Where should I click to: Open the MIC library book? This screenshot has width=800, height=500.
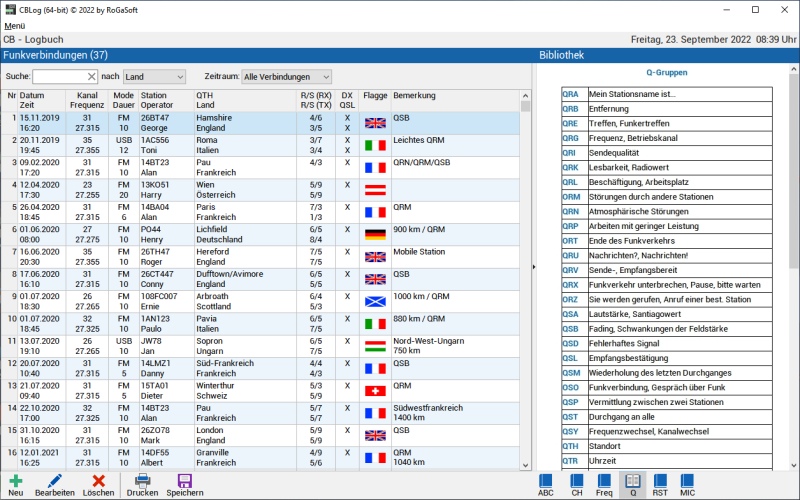[688, 482]
